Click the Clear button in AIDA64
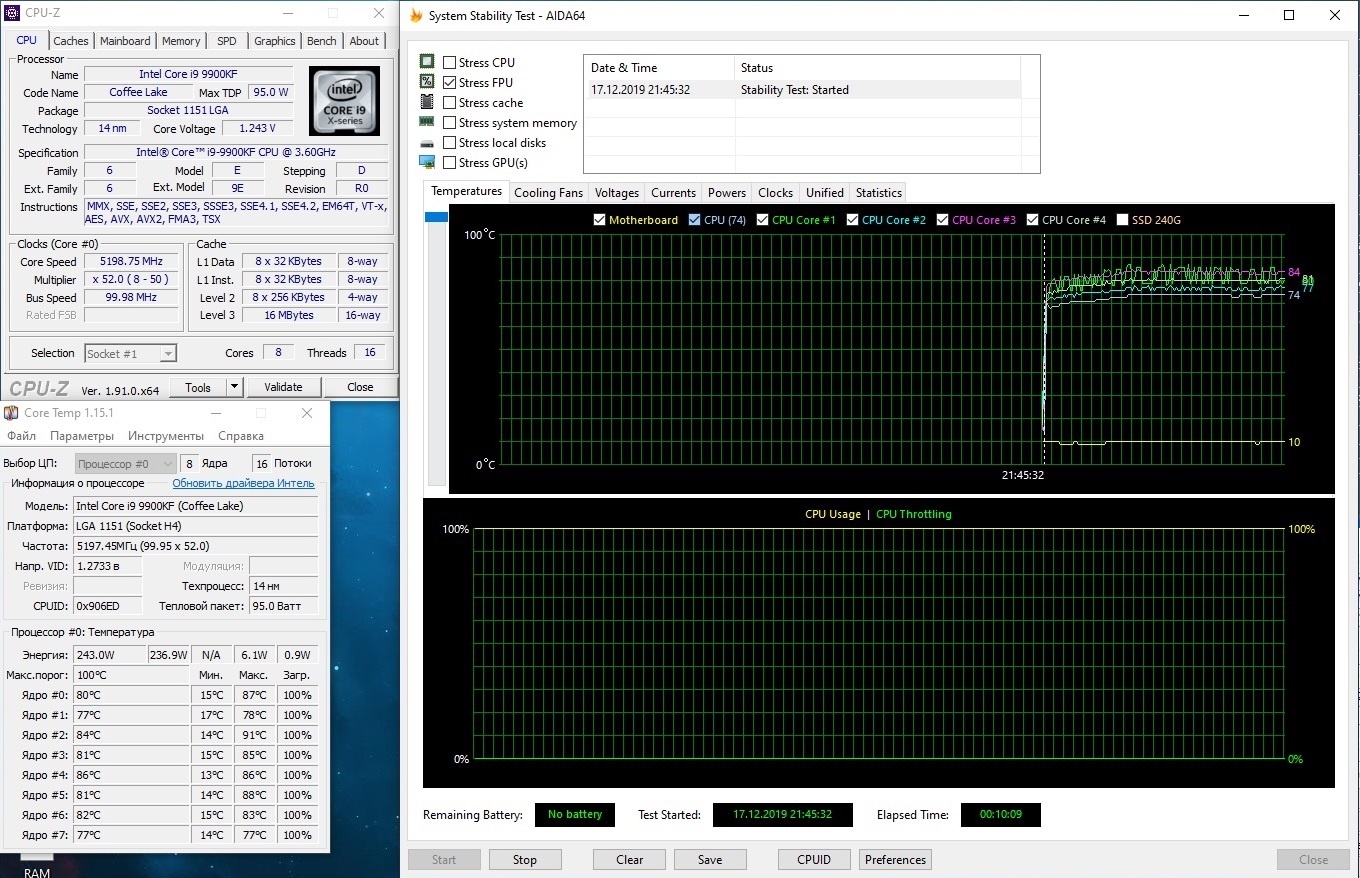1360x878 pixels. pos(630,860)
